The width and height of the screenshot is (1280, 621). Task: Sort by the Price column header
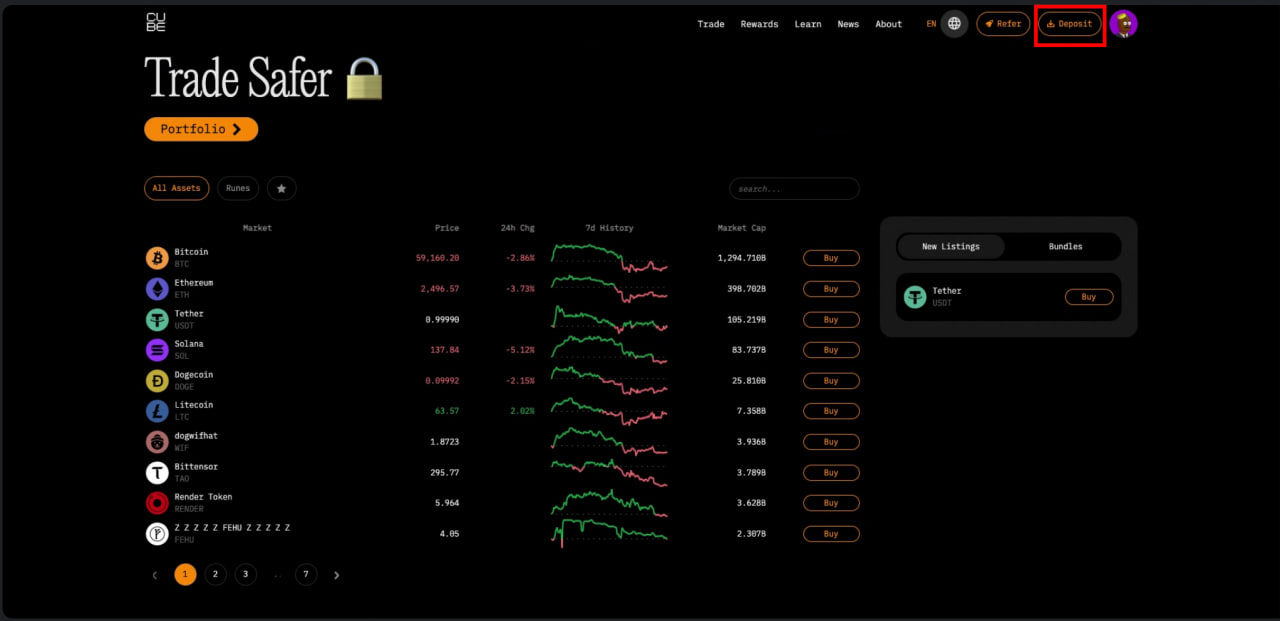click(447, 228)
